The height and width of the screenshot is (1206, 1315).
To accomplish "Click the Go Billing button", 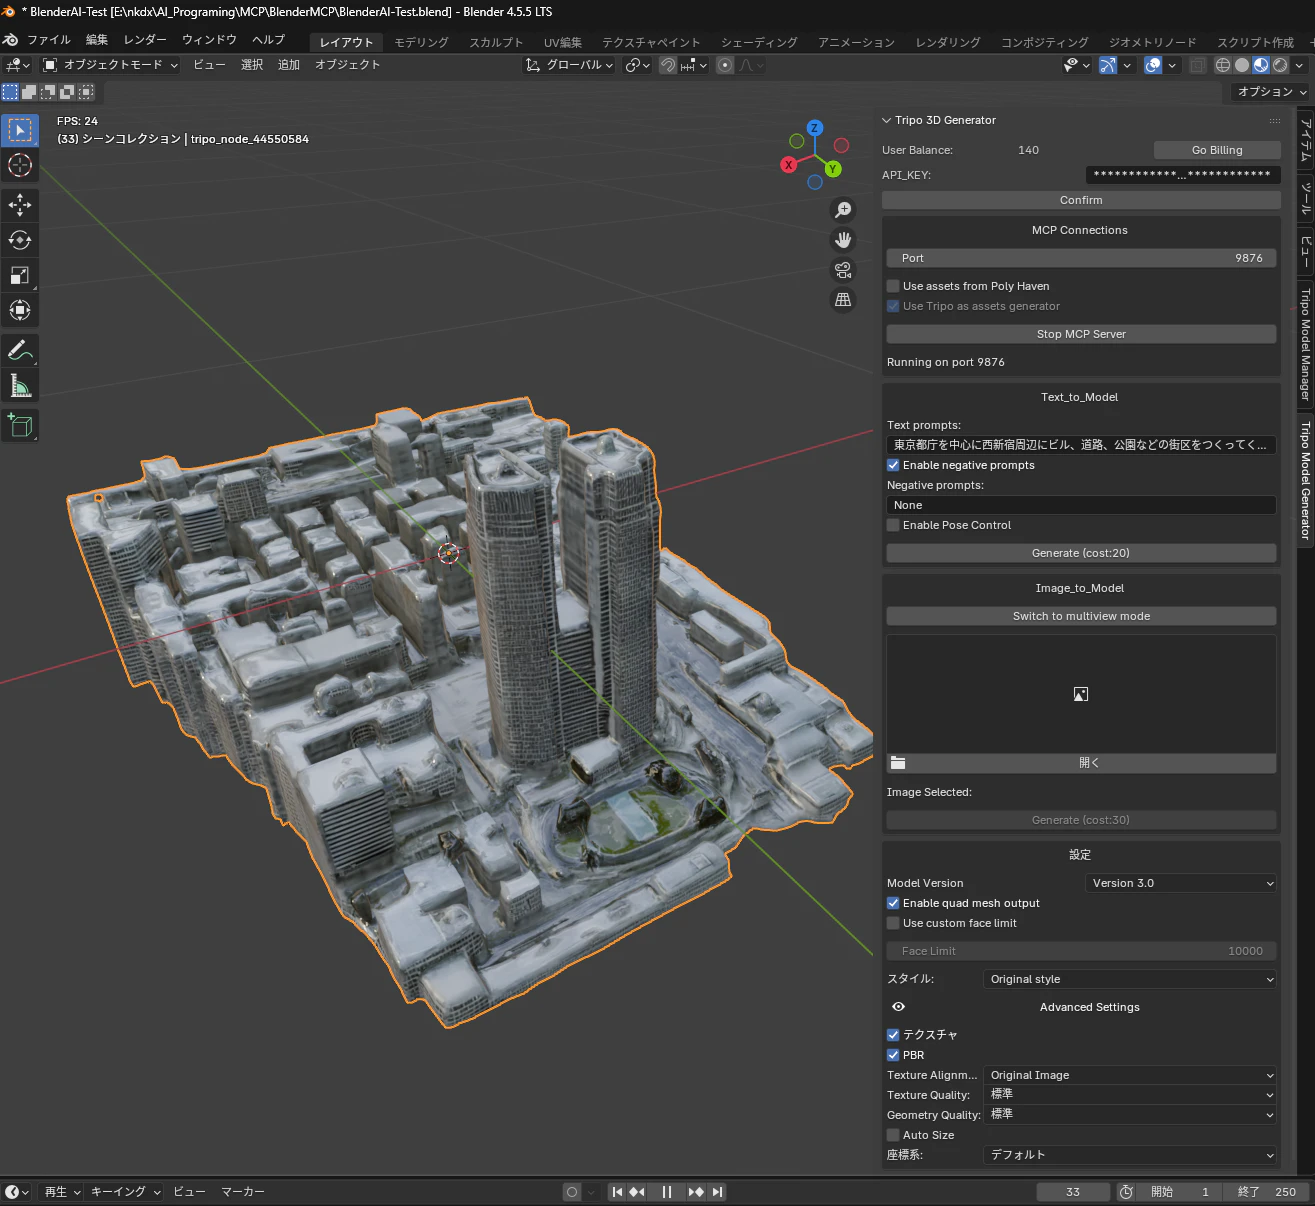I will (1217, 150).
